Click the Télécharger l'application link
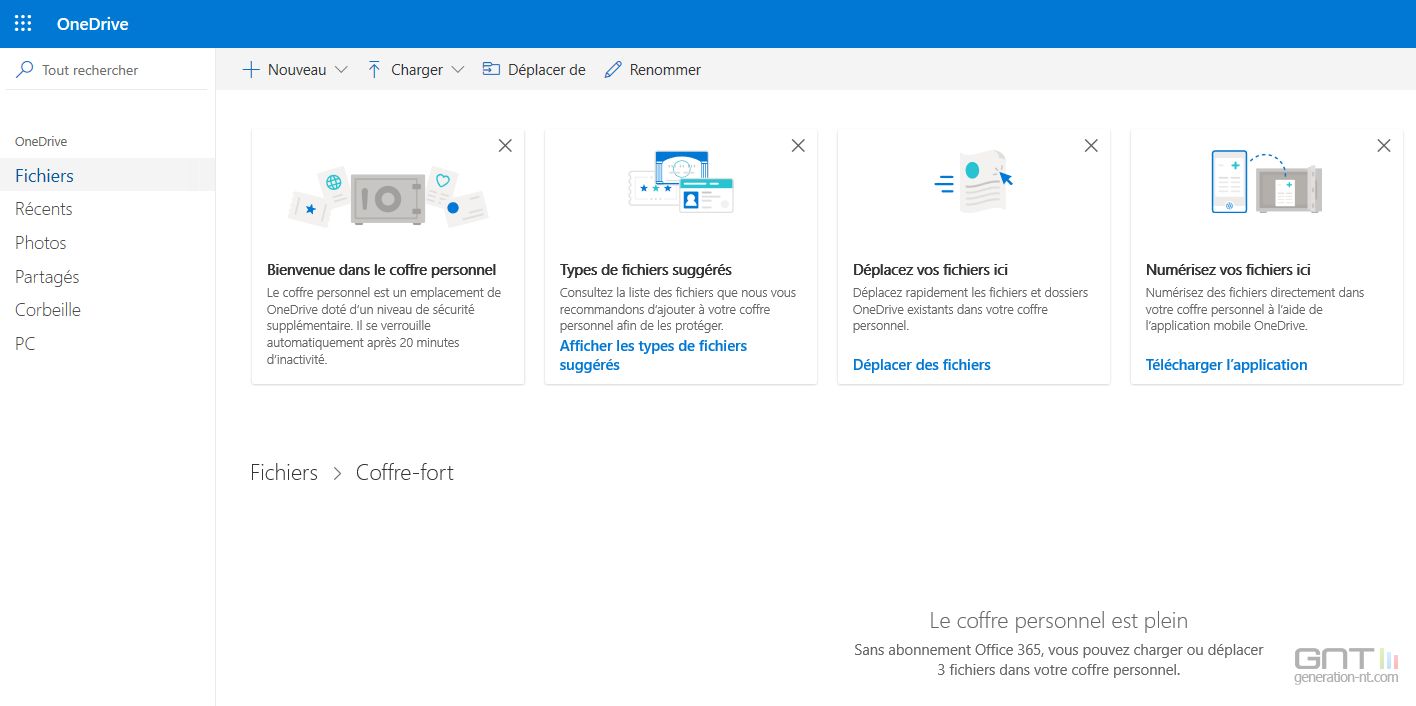1416x706 pixels. tap(1226, 365)
